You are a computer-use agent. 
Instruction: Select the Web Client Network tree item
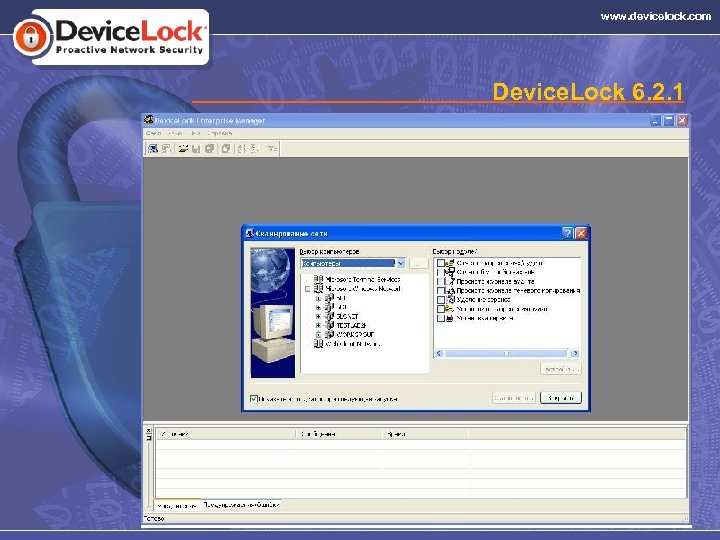click(353, 343)
